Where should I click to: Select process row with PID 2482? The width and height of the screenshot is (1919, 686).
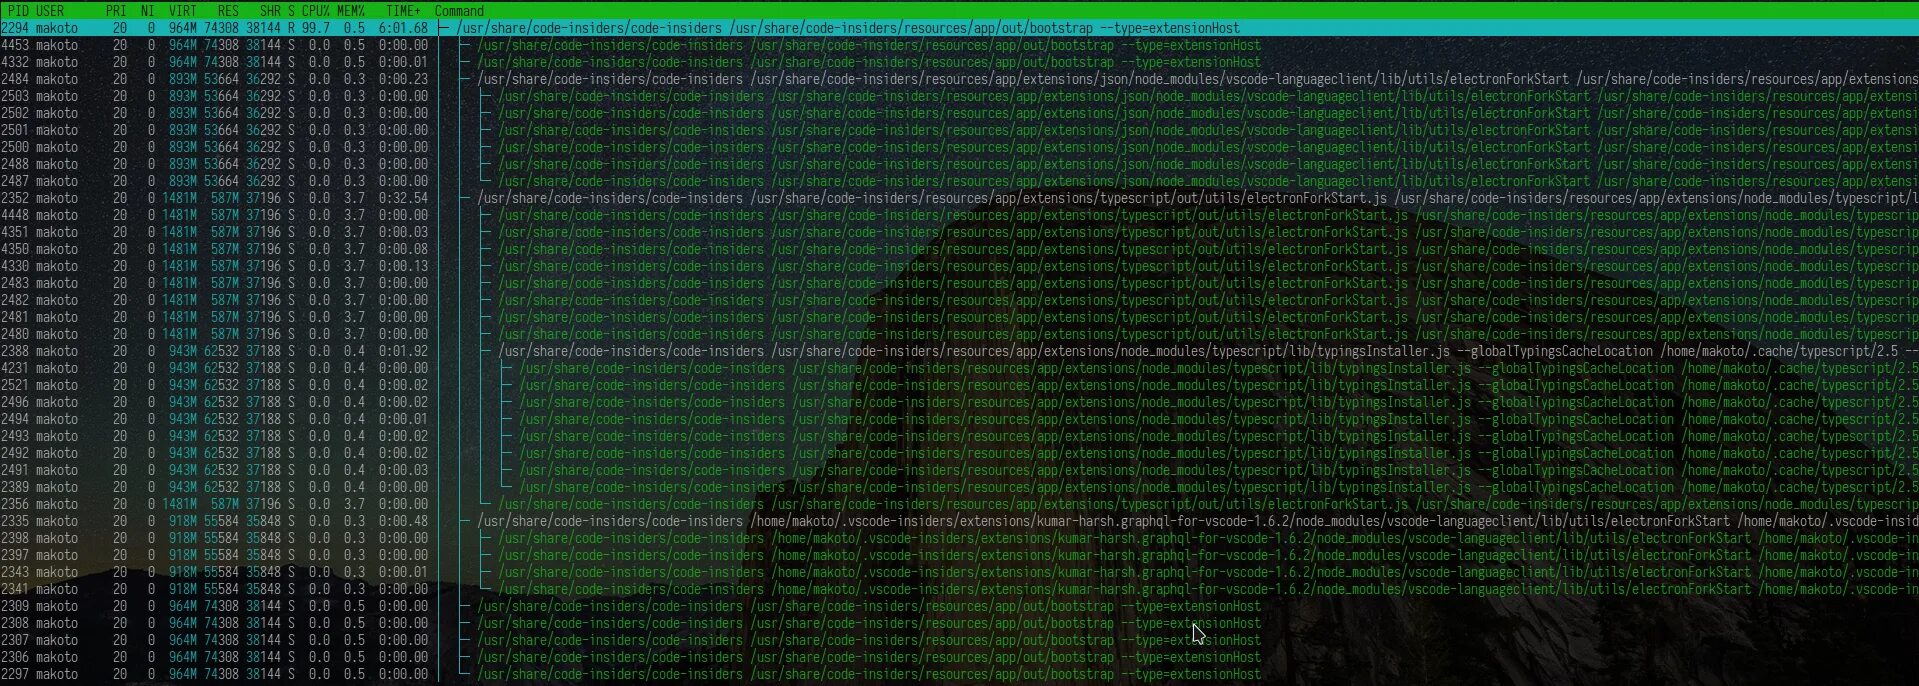(959, 300)
